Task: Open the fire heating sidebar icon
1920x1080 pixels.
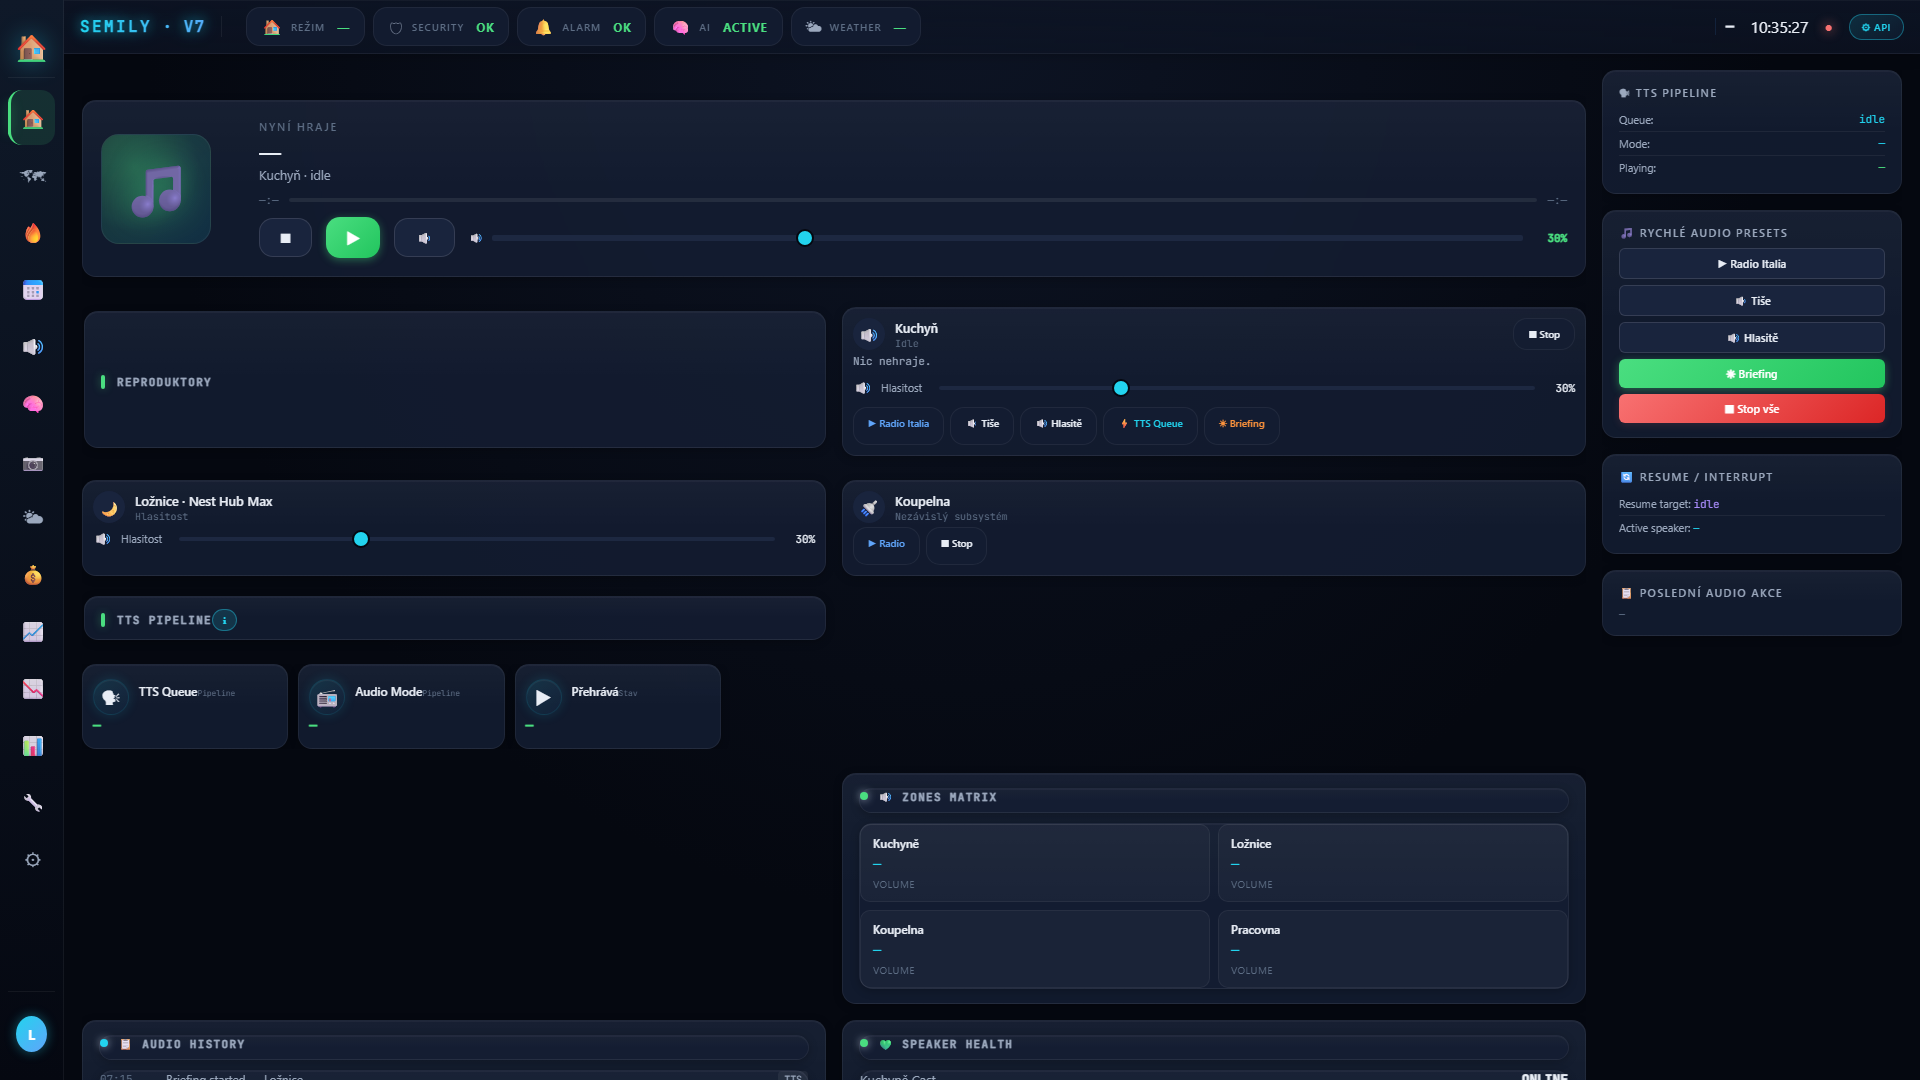Action: [32, 233]
